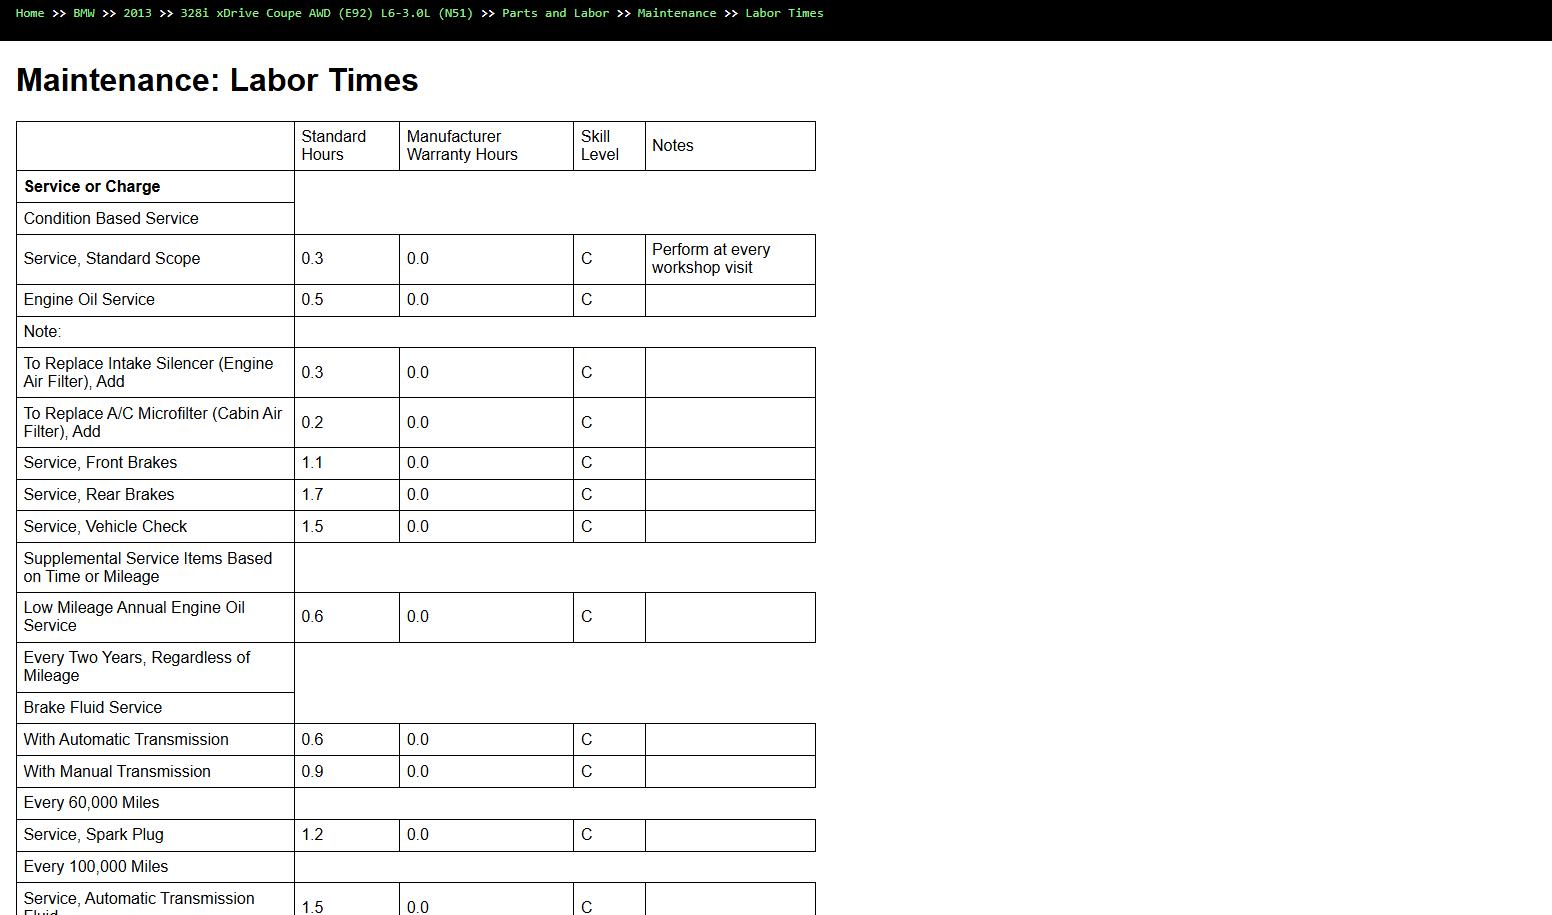
Task: Select the 0.5 hours value for Engine Oil Service
Action: tap(312, 300)
